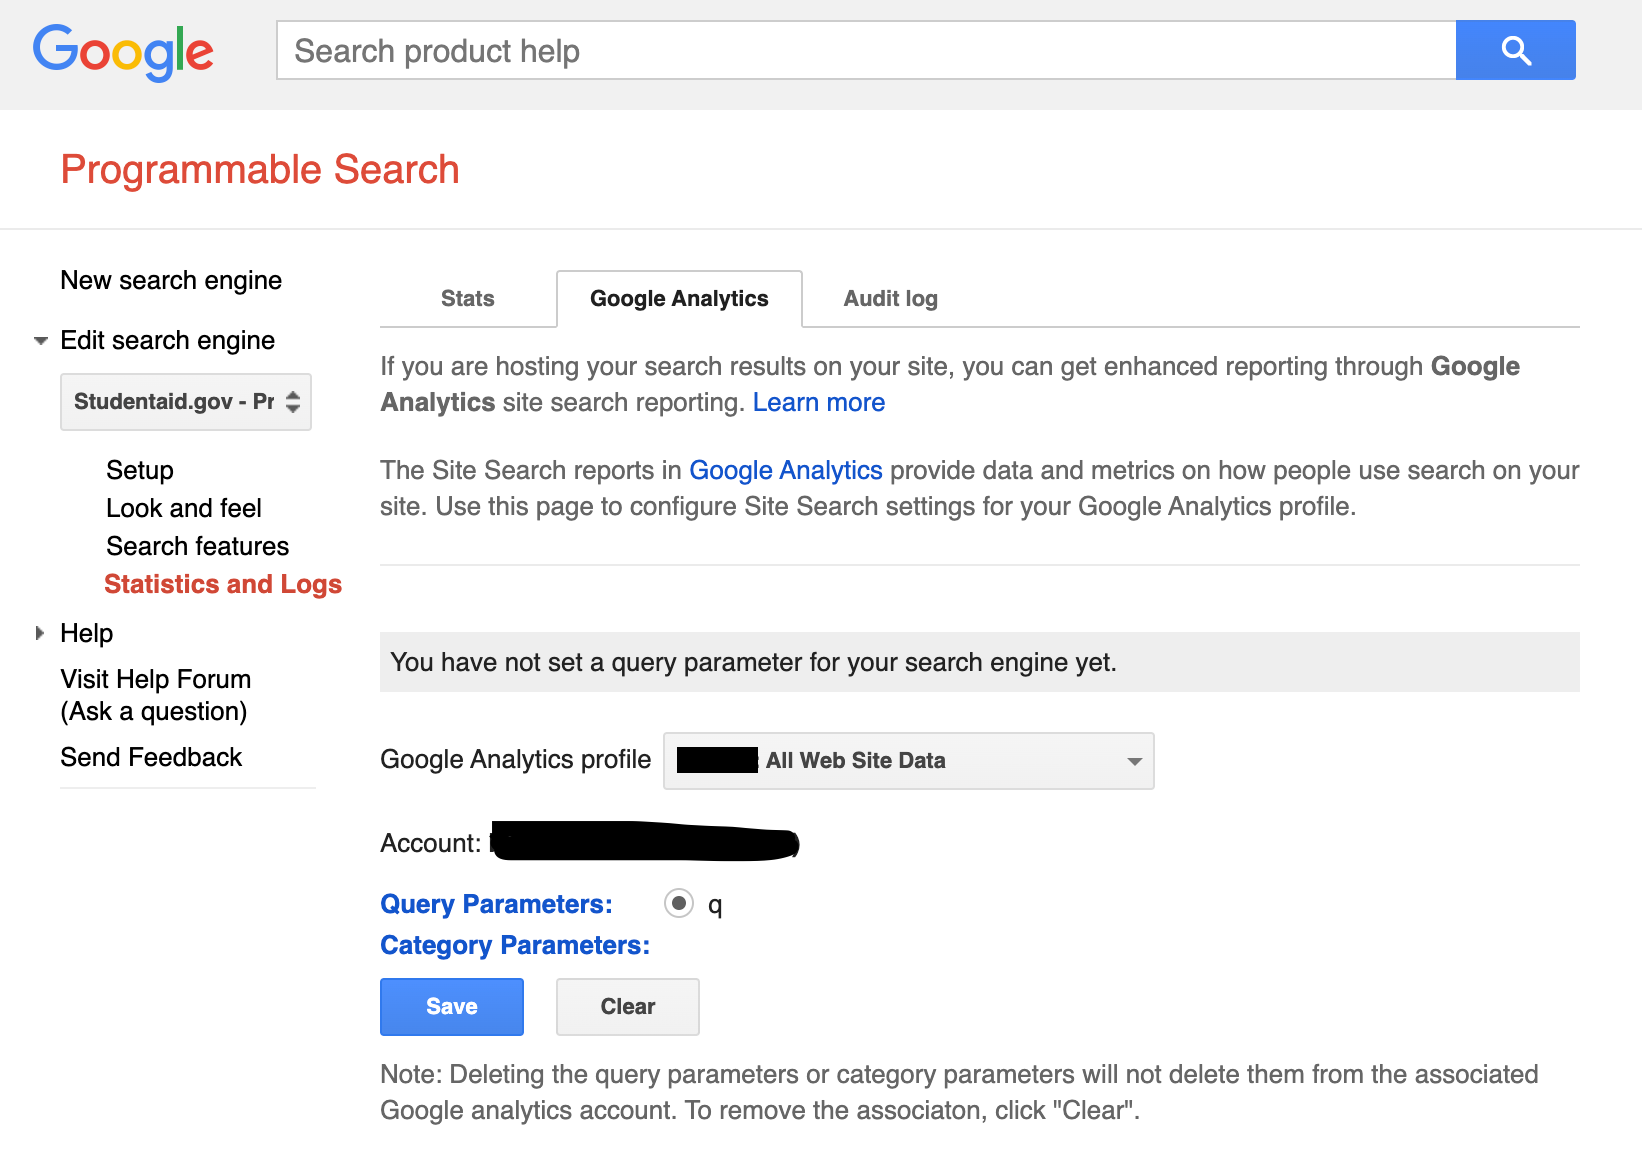The image size is (1642, 1156).
Task: Open the Google Analytics profile dropdown
Action: 908,761
